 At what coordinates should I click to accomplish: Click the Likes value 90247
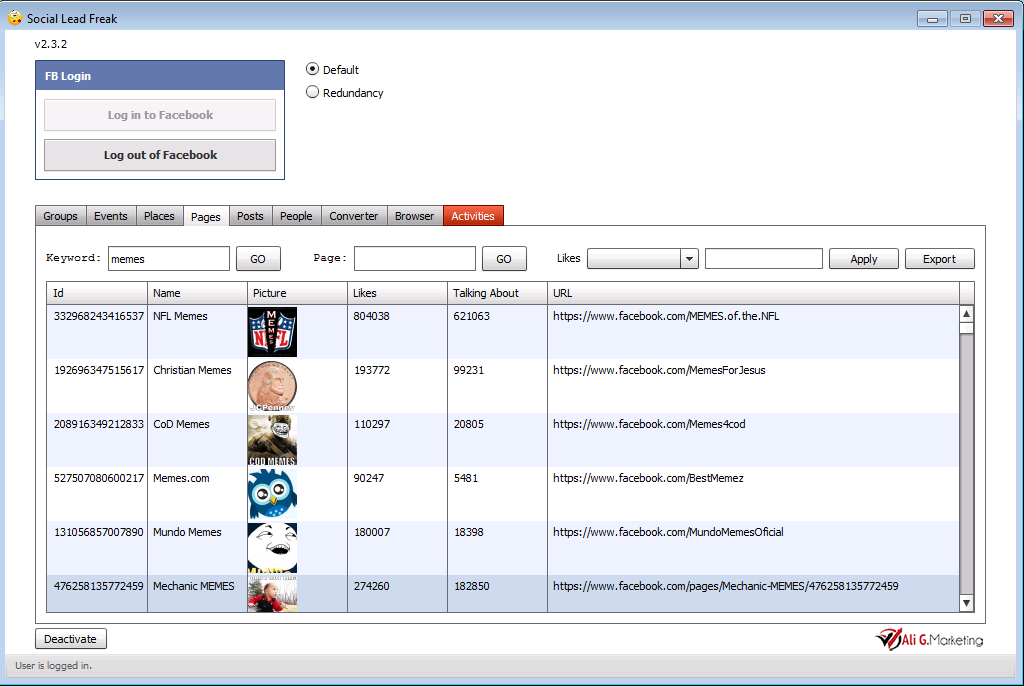[x=368, y=479]
